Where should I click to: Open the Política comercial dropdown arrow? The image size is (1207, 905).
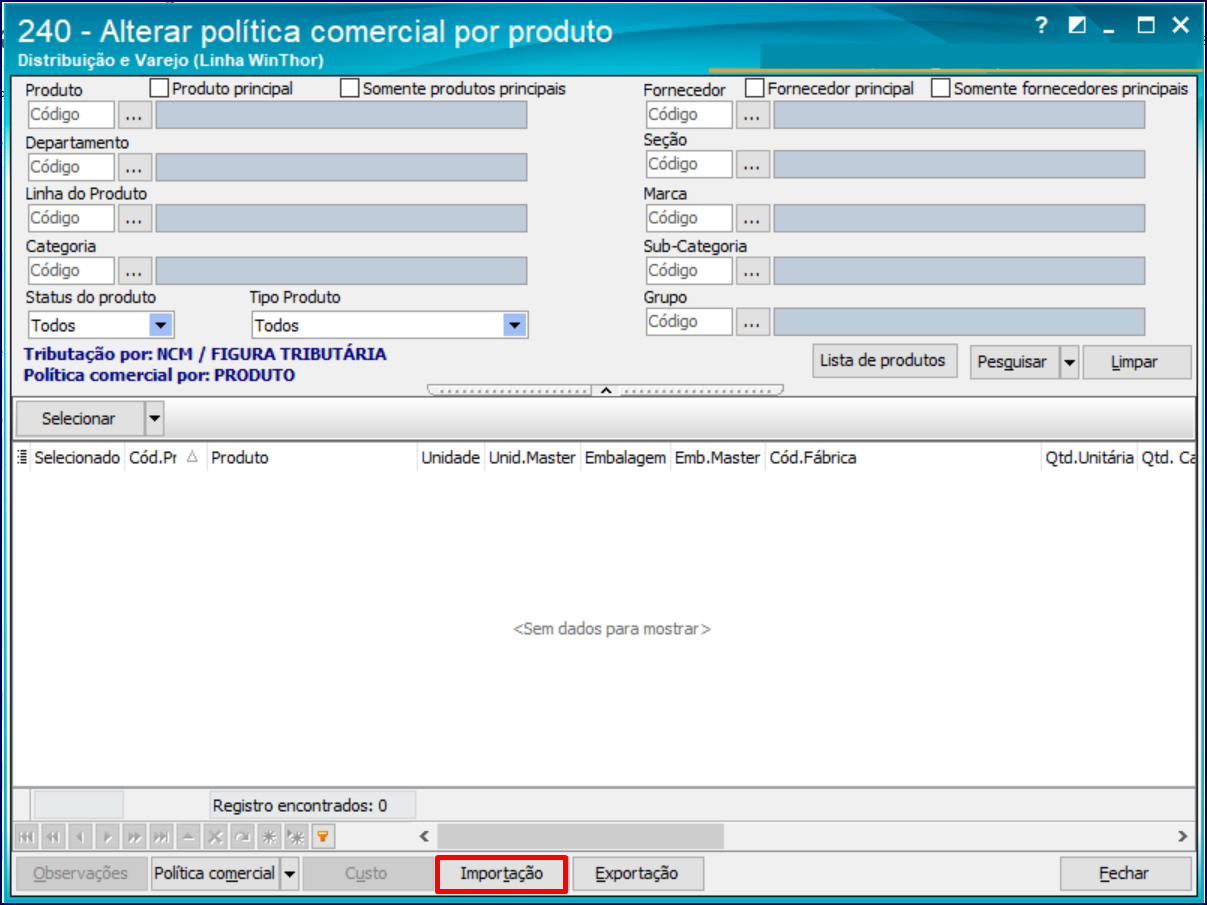289,874
